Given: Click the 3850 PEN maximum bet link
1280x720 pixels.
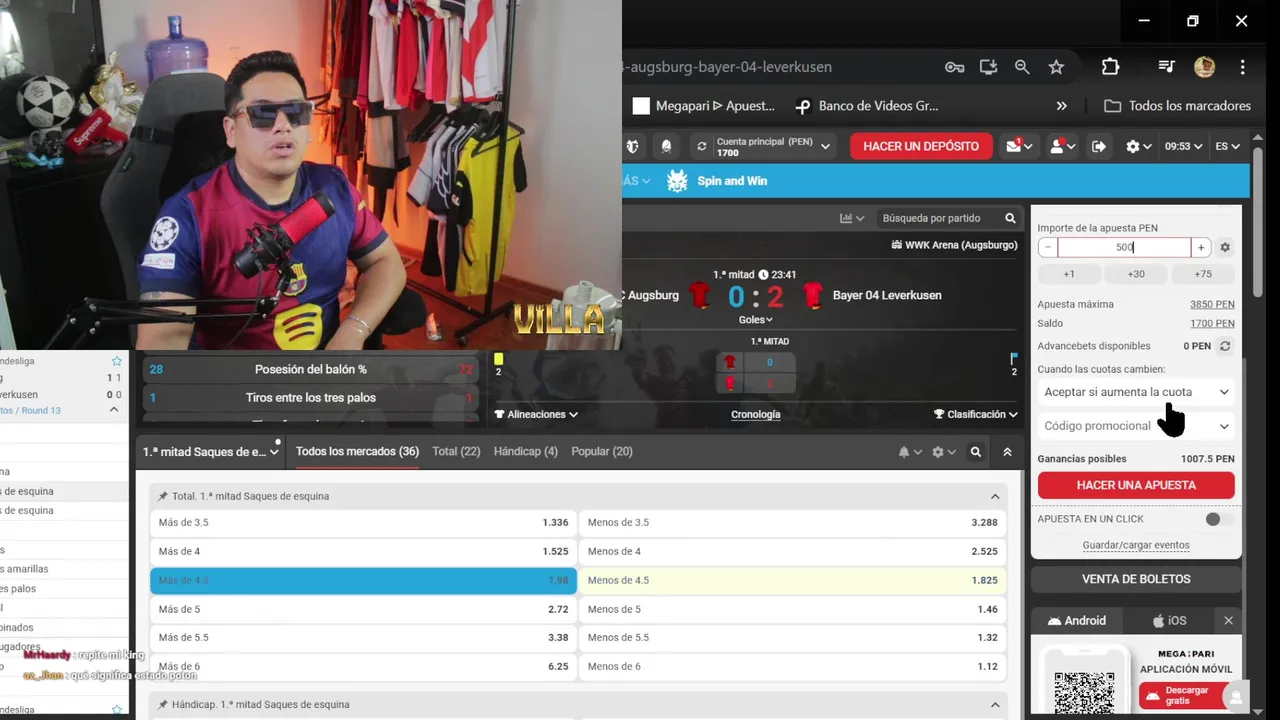Looking at the screenshot, I should pyautogui.click(x=1212, y=304).
